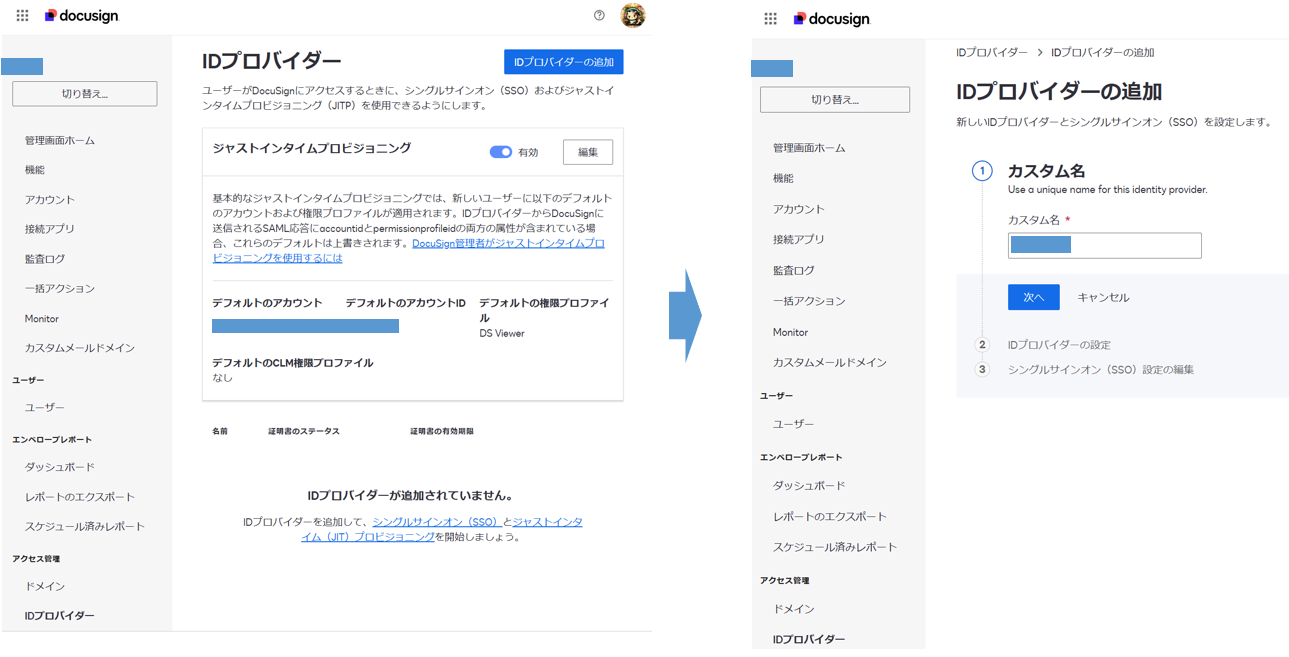Select スケジュール済みレポート in right window sidebar

point(835,547)
